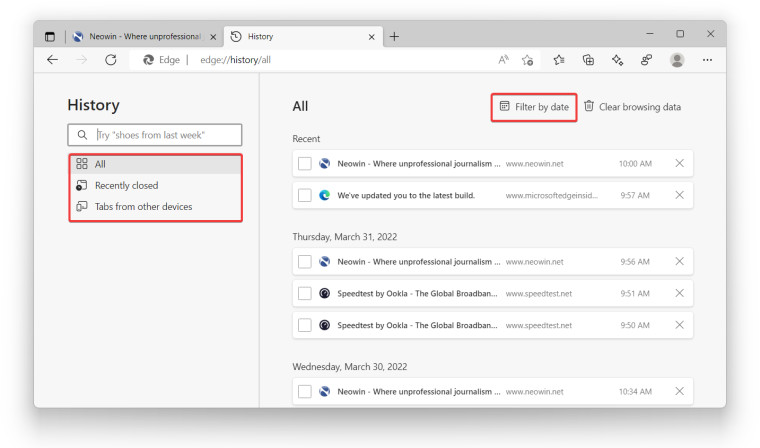
Task: Check the box for Neowin 10:34 AM entry
Action: 304,391
